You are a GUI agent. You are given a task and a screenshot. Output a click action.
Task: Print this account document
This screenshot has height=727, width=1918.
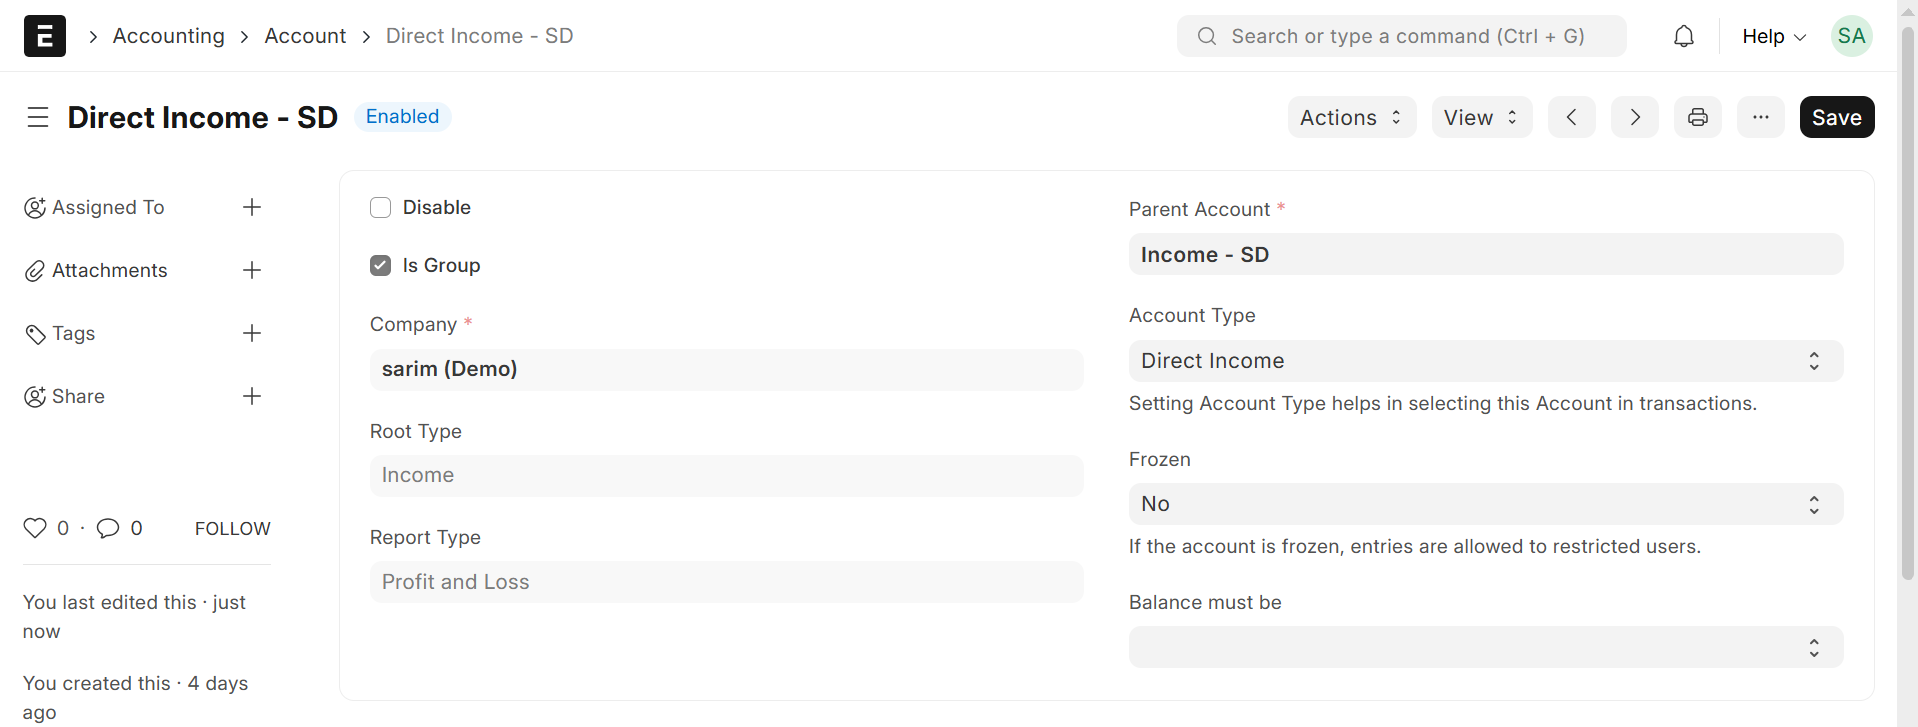point(1698,117)
